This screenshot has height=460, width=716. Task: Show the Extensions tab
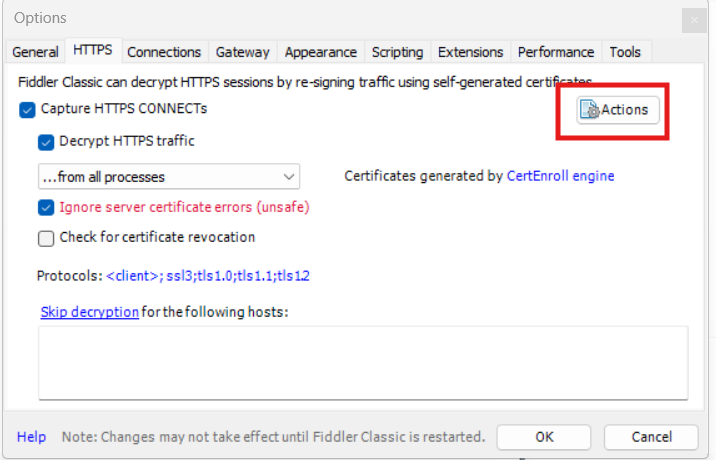(470, 52)
